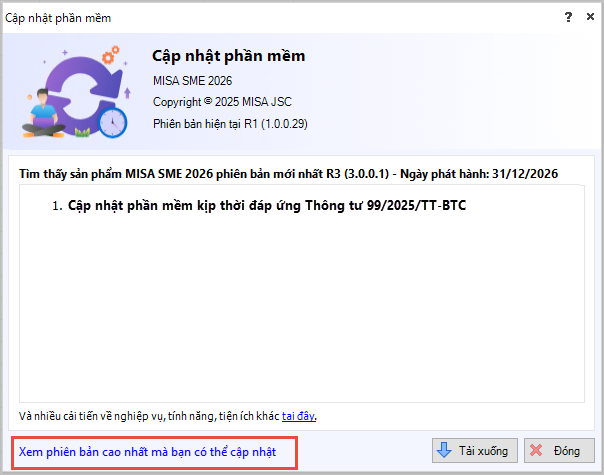Open the 'tại đây' link
604x475 pixels.
[x=299, y=416]
